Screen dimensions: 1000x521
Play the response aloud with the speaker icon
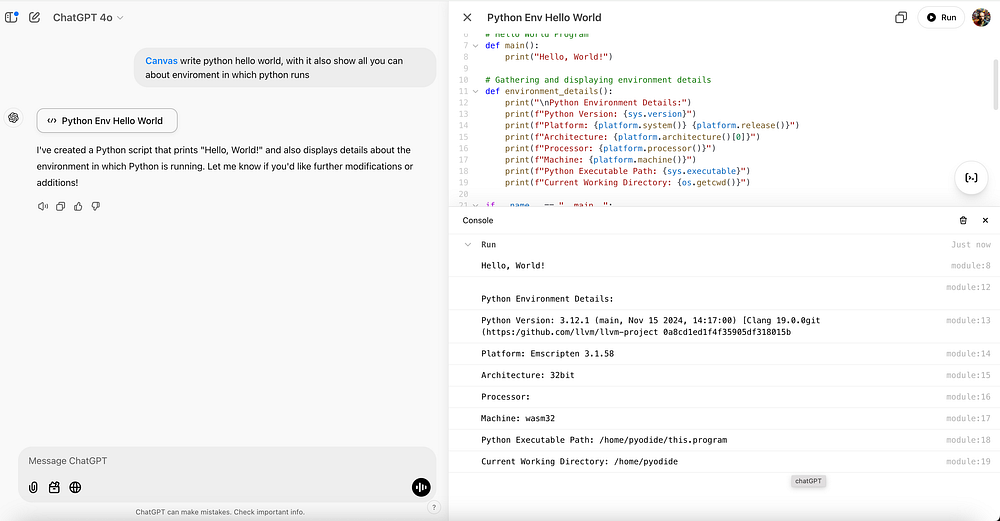pos(43,207)
